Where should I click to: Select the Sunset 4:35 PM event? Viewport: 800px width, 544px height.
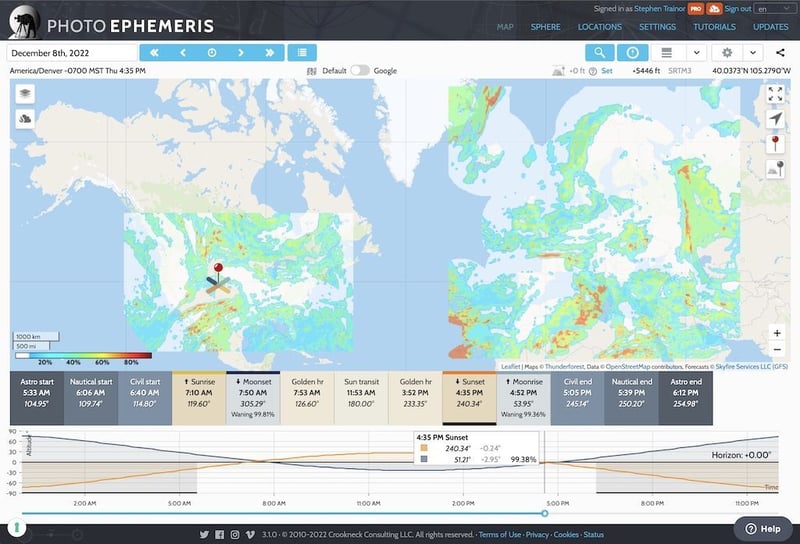click(469, 398)
